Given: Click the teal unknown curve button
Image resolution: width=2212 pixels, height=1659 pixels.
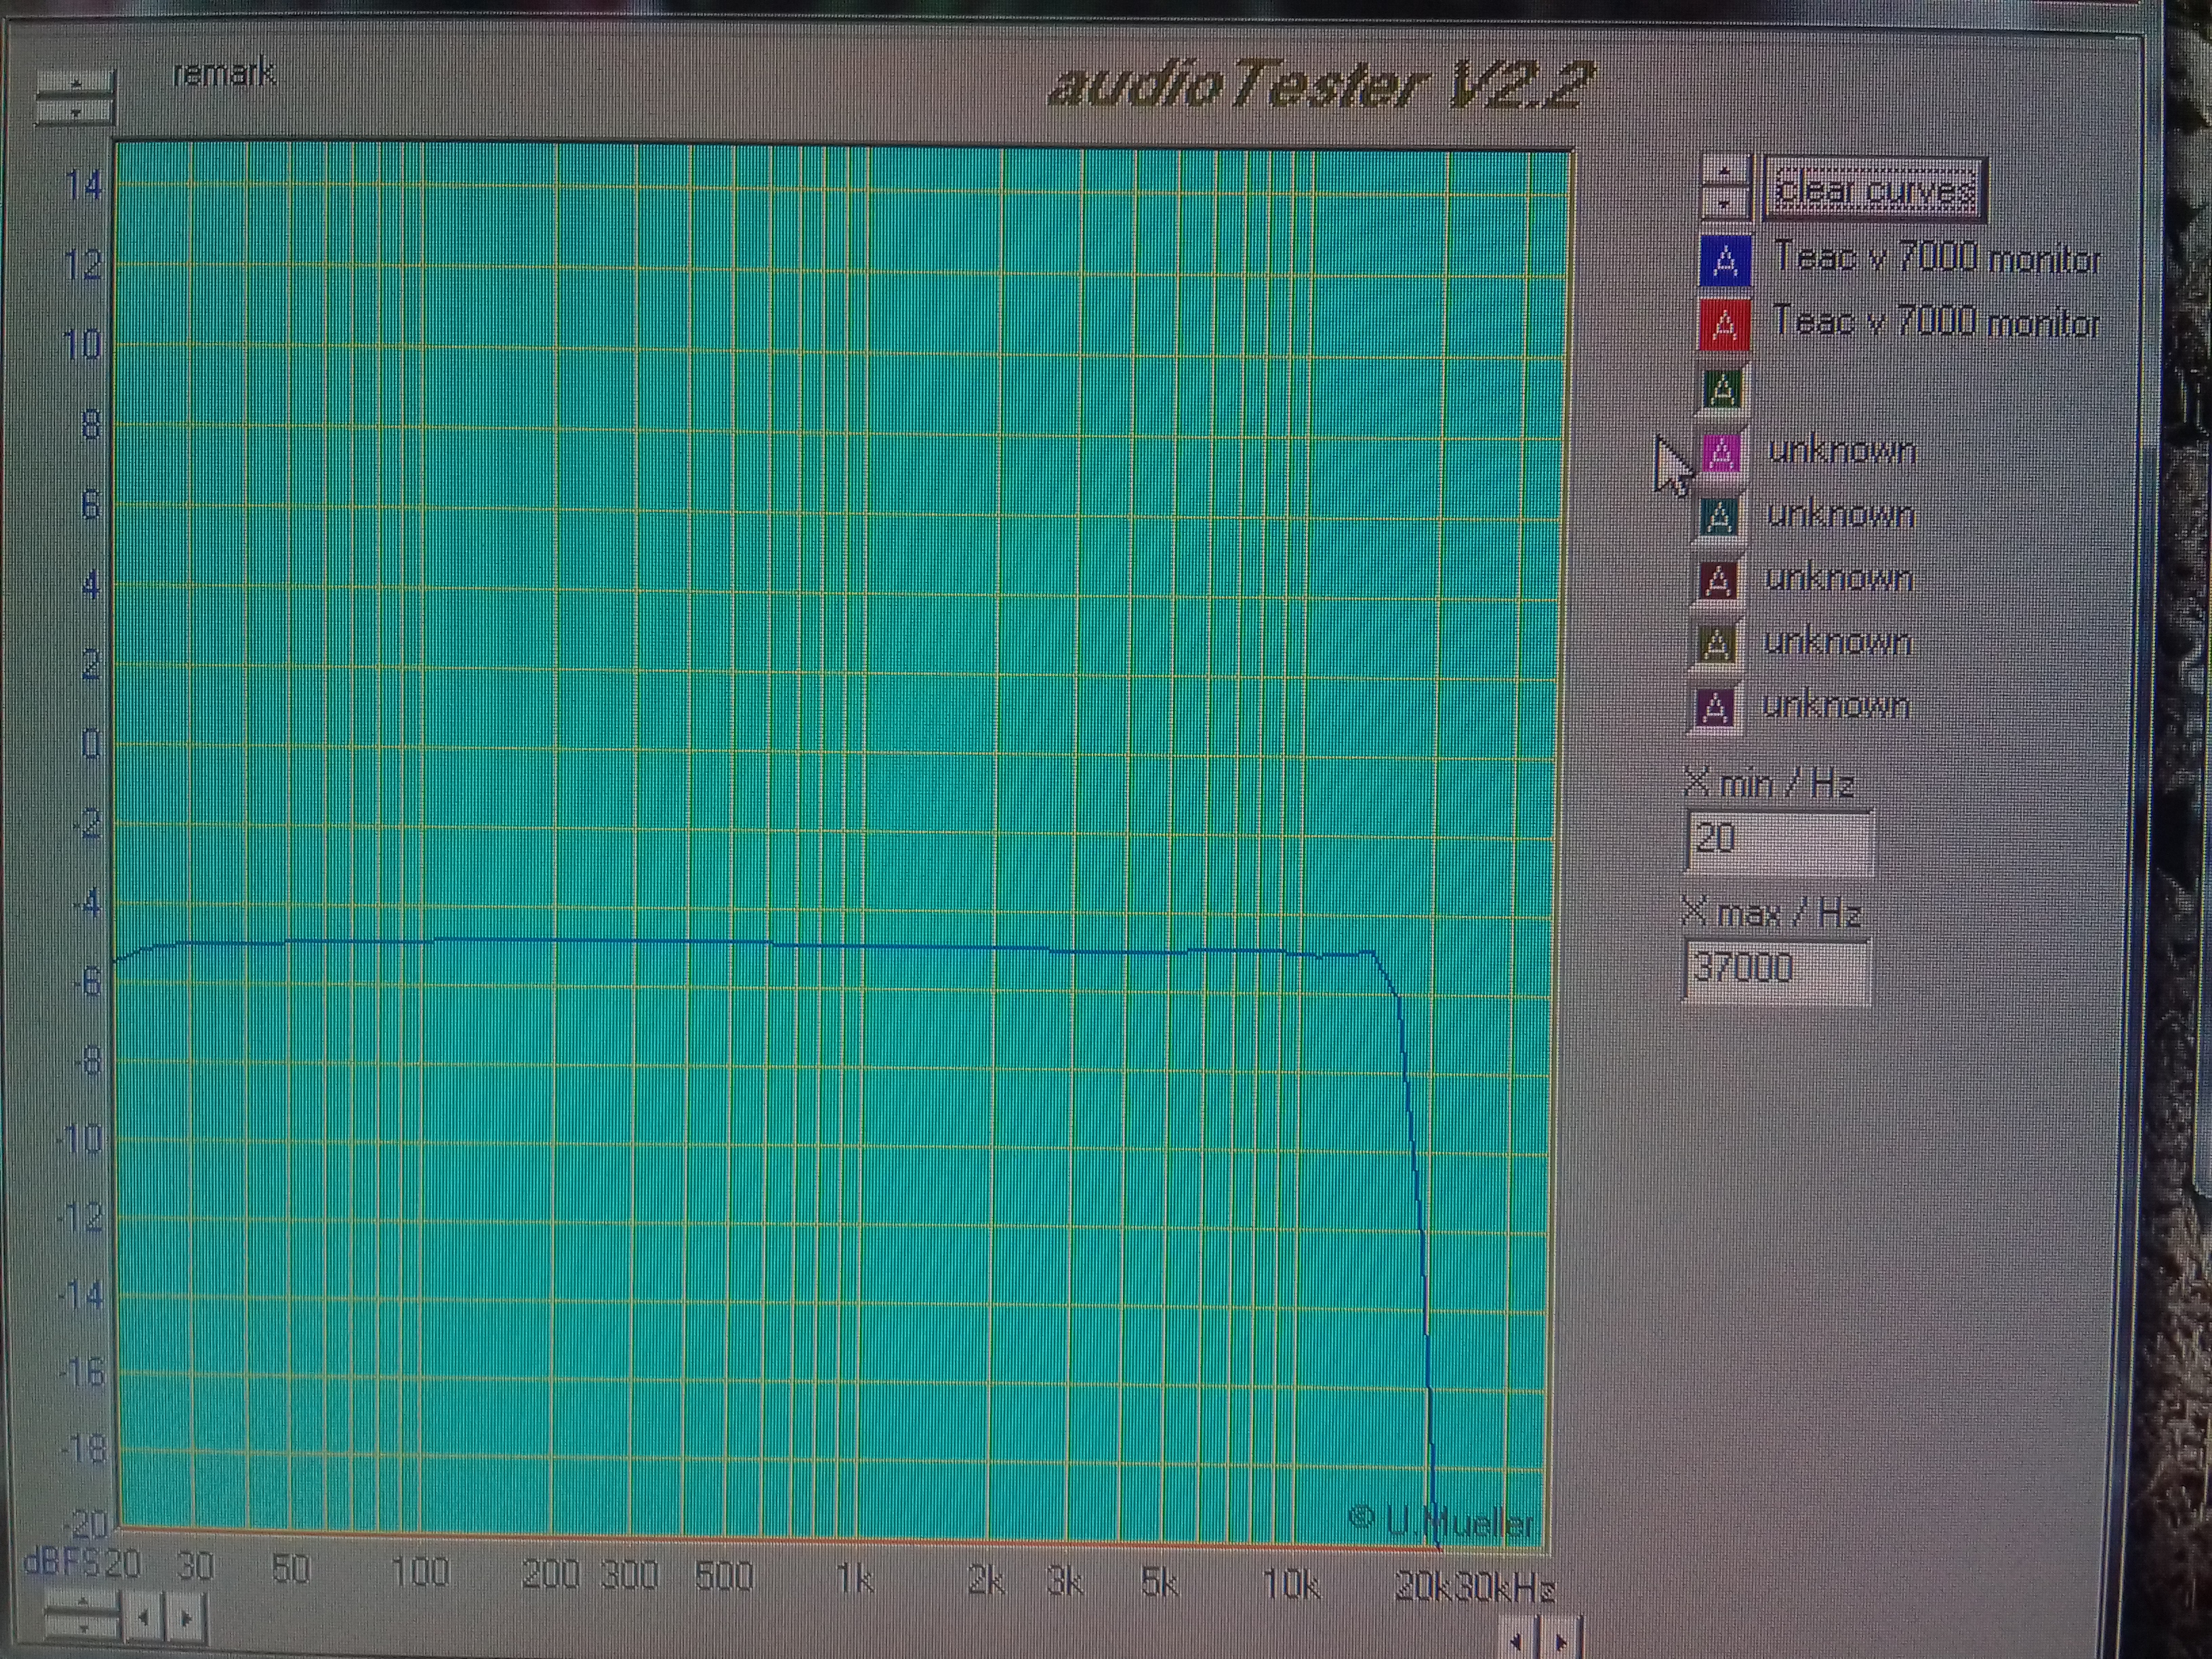Looking at the screenshot, I should pyautogui.click(x=1719, y=517).
